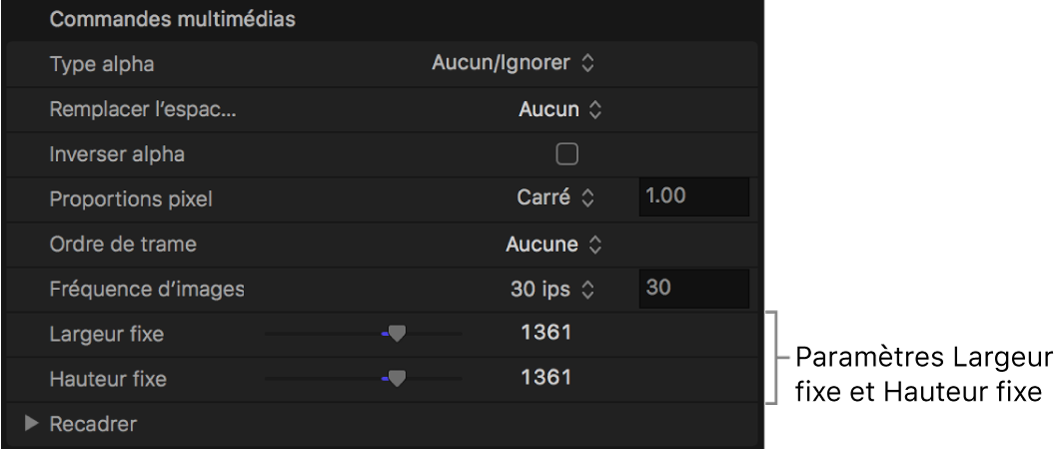Image resolution: width=1060 pixels, height=449 pixels.
Task: Enable the Inverser alpha checkbox
Action: click(x=568, y=153)
